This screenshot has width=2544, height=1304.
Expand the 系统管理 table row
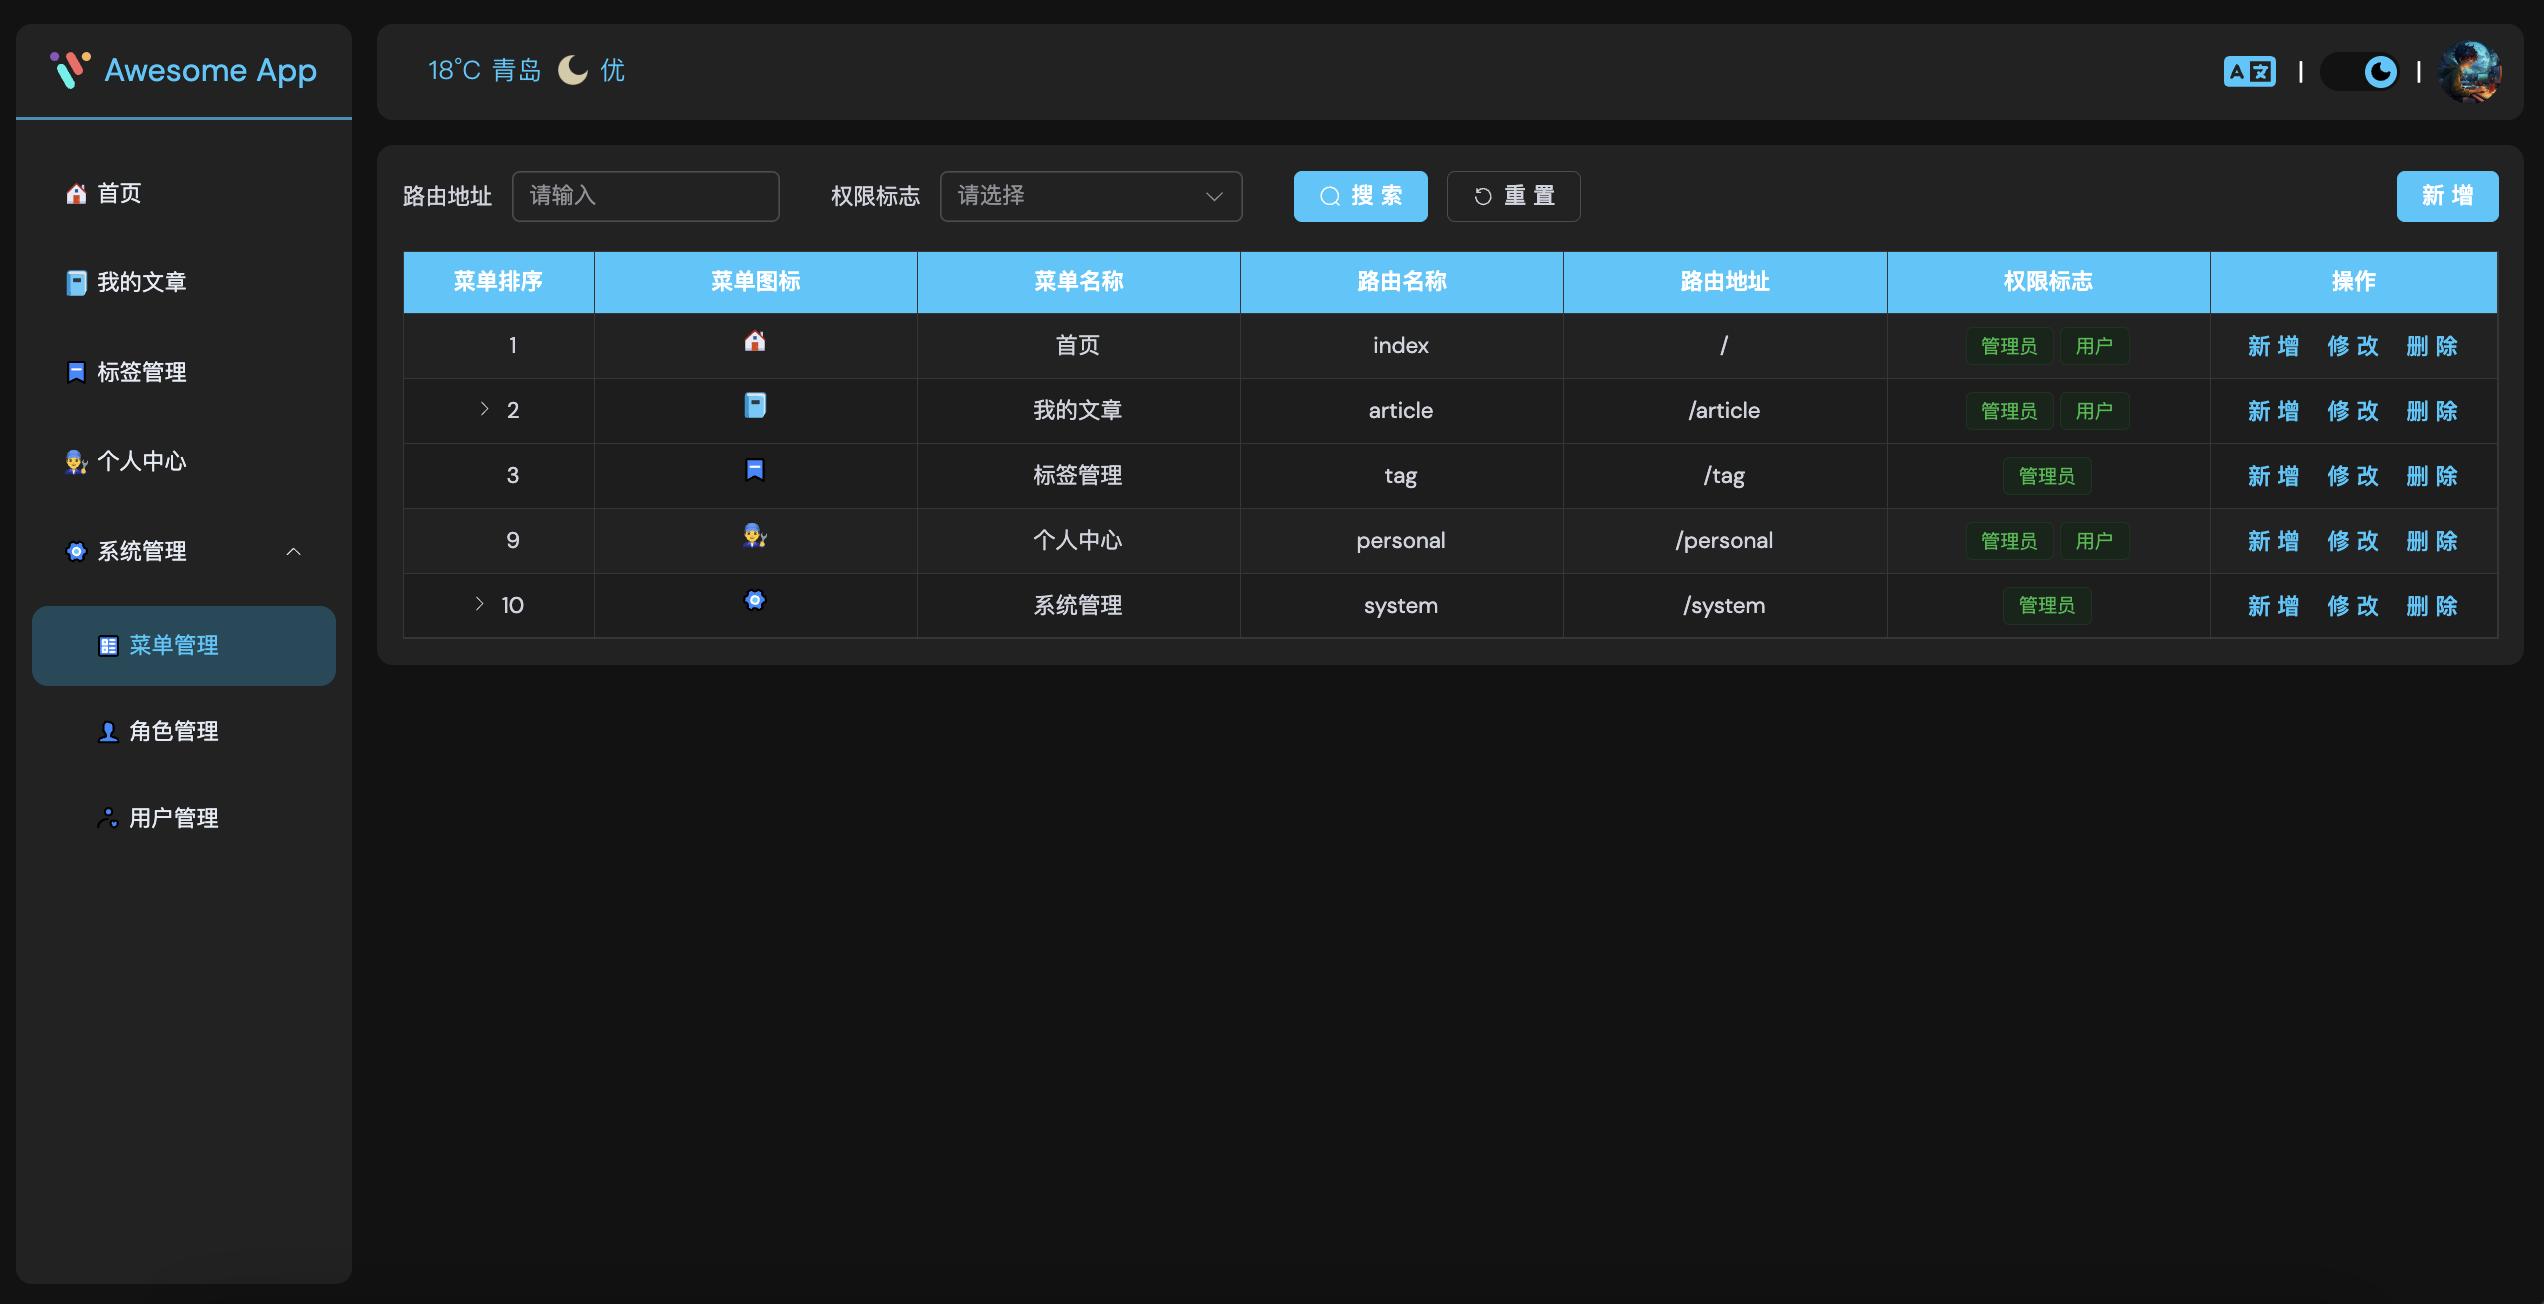click(480, 604)
